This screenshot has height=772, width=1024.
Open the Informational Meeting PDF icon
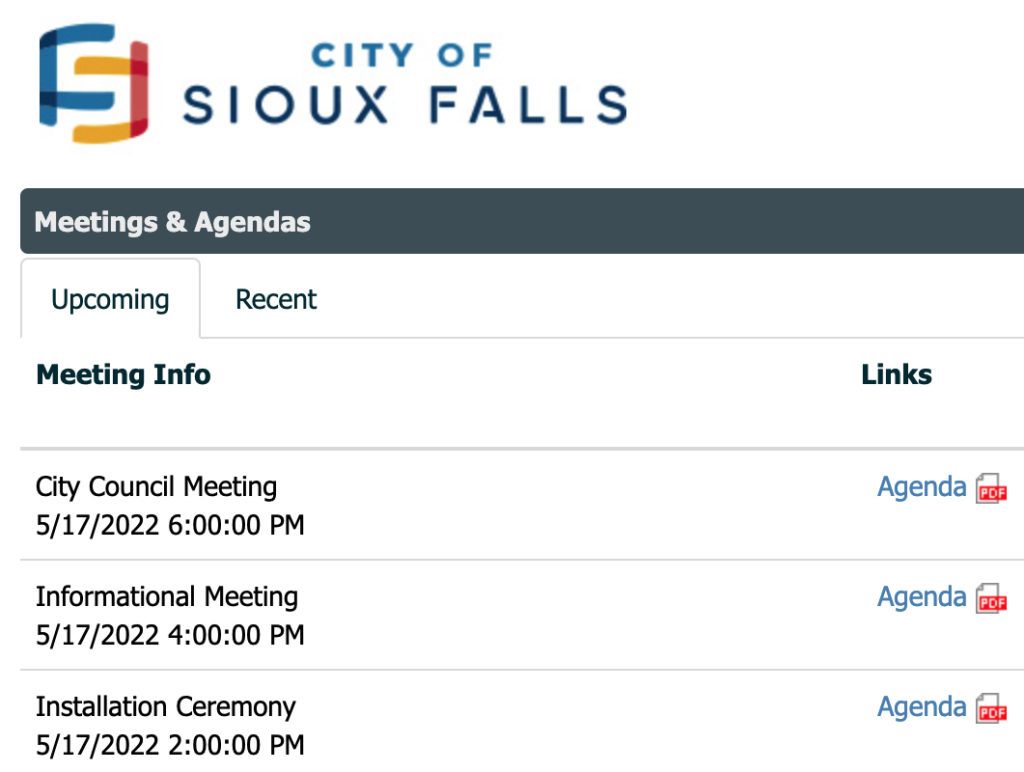991,598
